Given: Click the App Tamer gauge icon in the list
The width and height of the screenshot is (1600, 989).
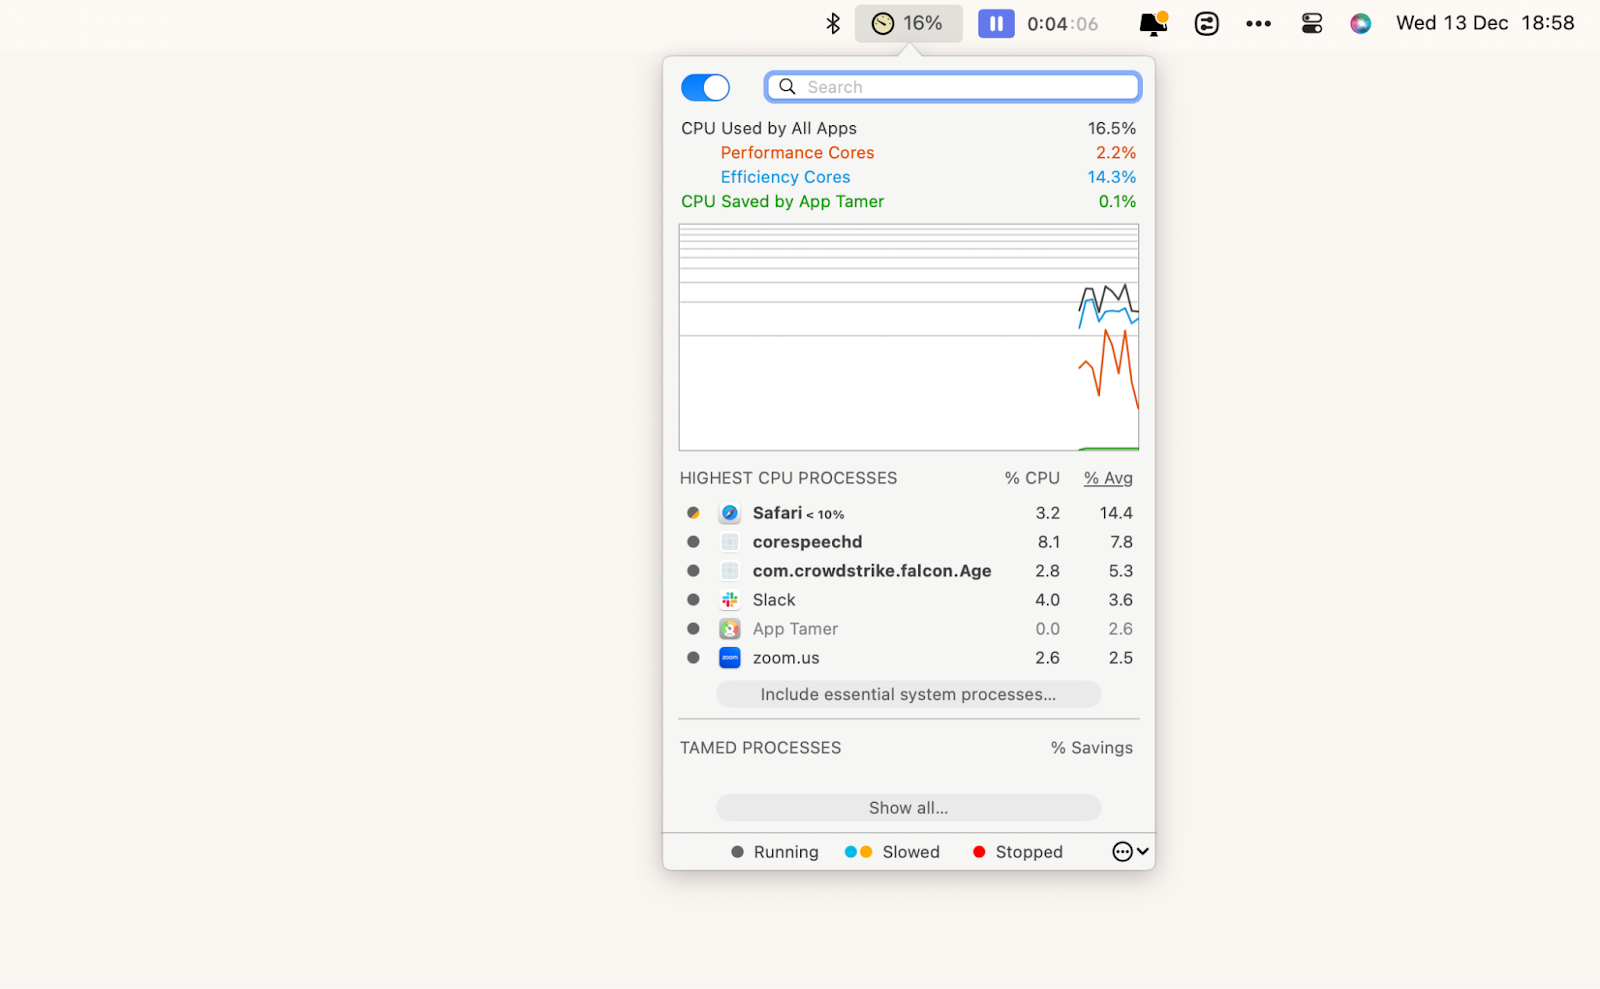Looking at the screenshot, I should click(729, 628).
